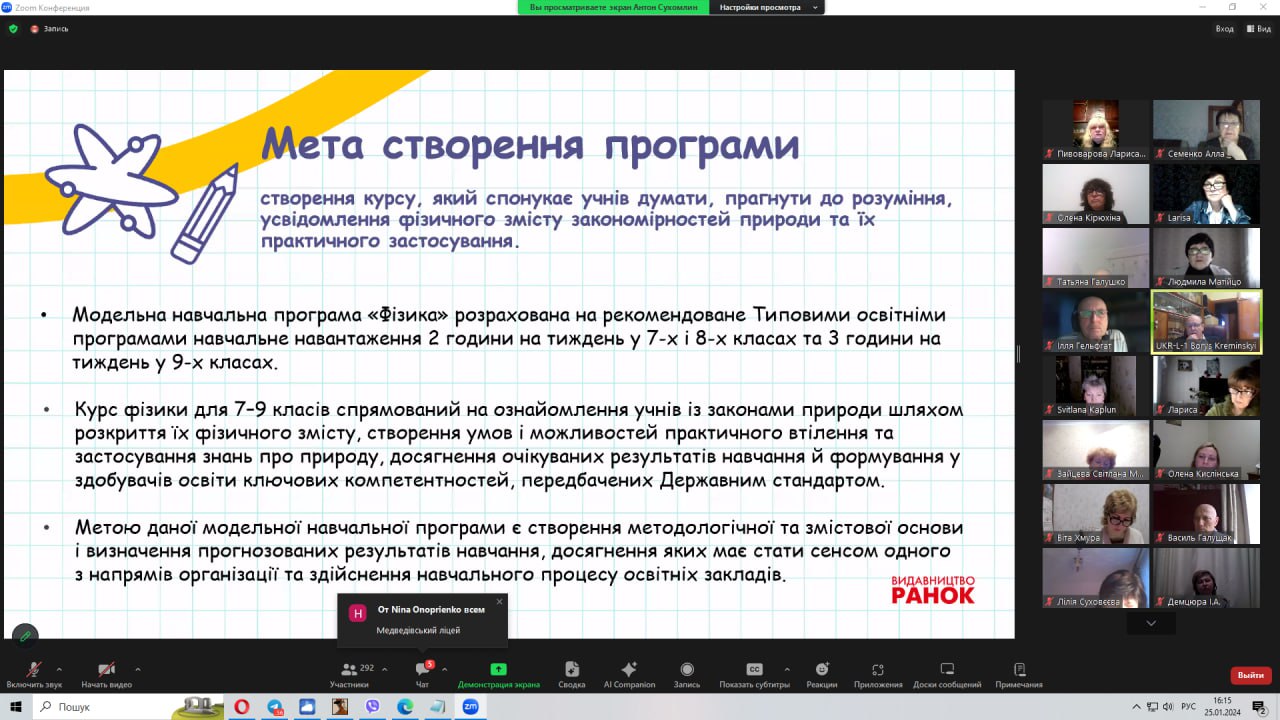
Task: Close the Nina Onoprienko chat notification
Action: pos(499,601)
